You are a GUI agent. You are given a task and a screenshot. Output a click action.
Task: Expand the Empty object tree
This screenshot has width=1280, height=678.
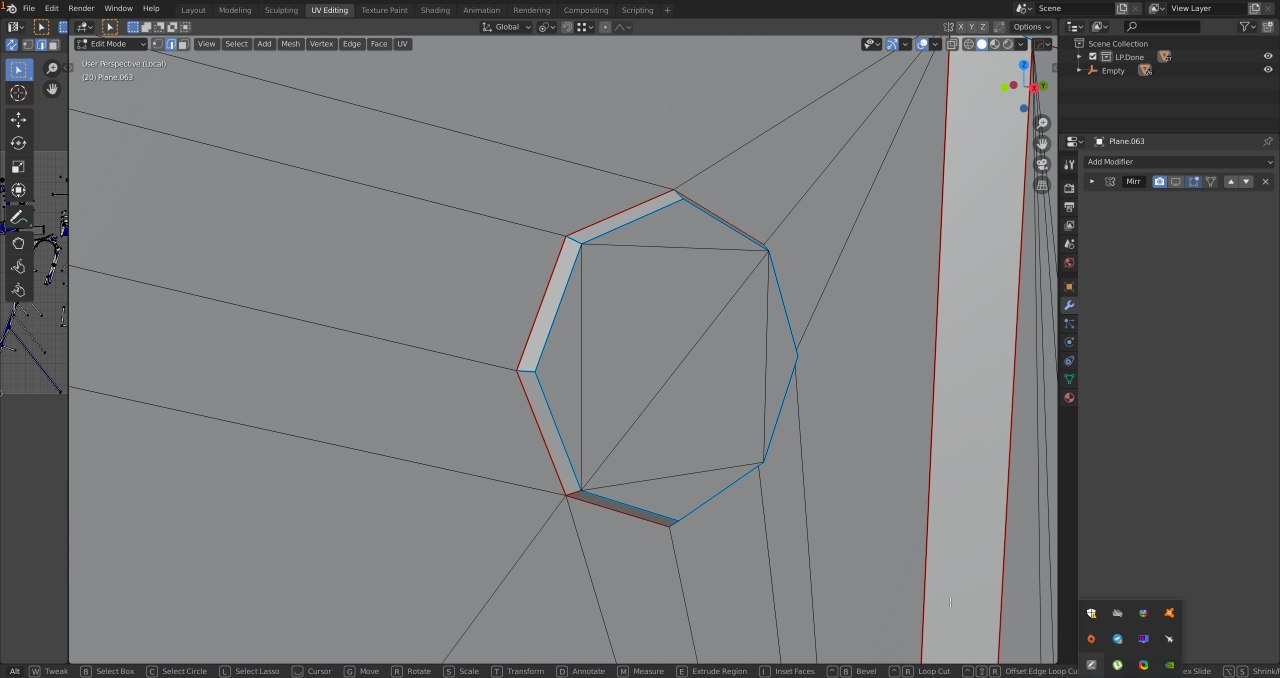[x=1079, y=71]
